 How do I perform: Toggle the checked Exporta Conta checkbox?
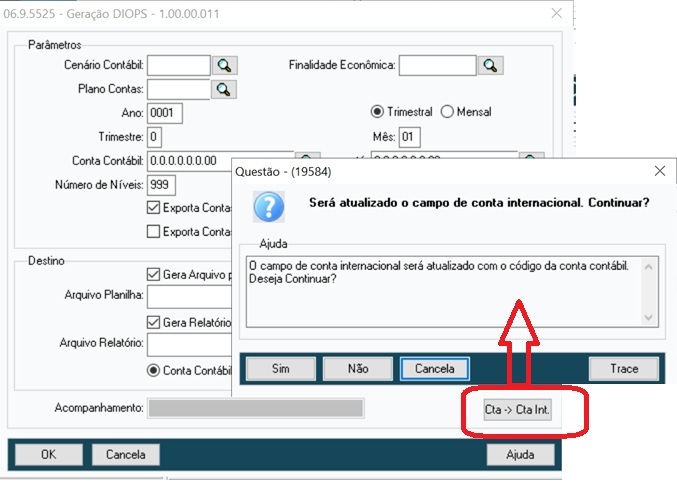[153, 208]
